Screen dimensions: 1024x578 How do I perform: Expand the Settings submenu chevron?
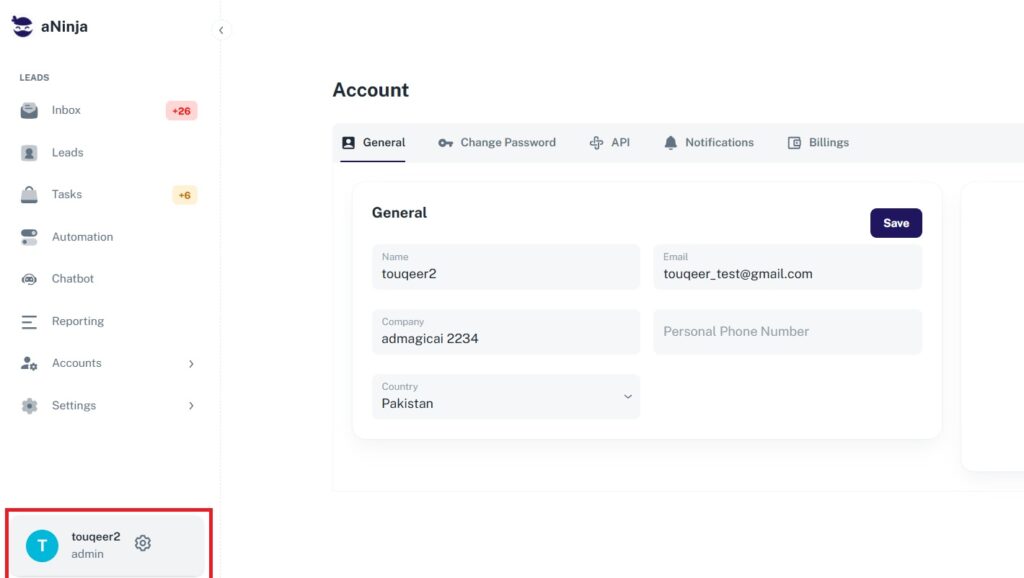[x=191, y=406]
